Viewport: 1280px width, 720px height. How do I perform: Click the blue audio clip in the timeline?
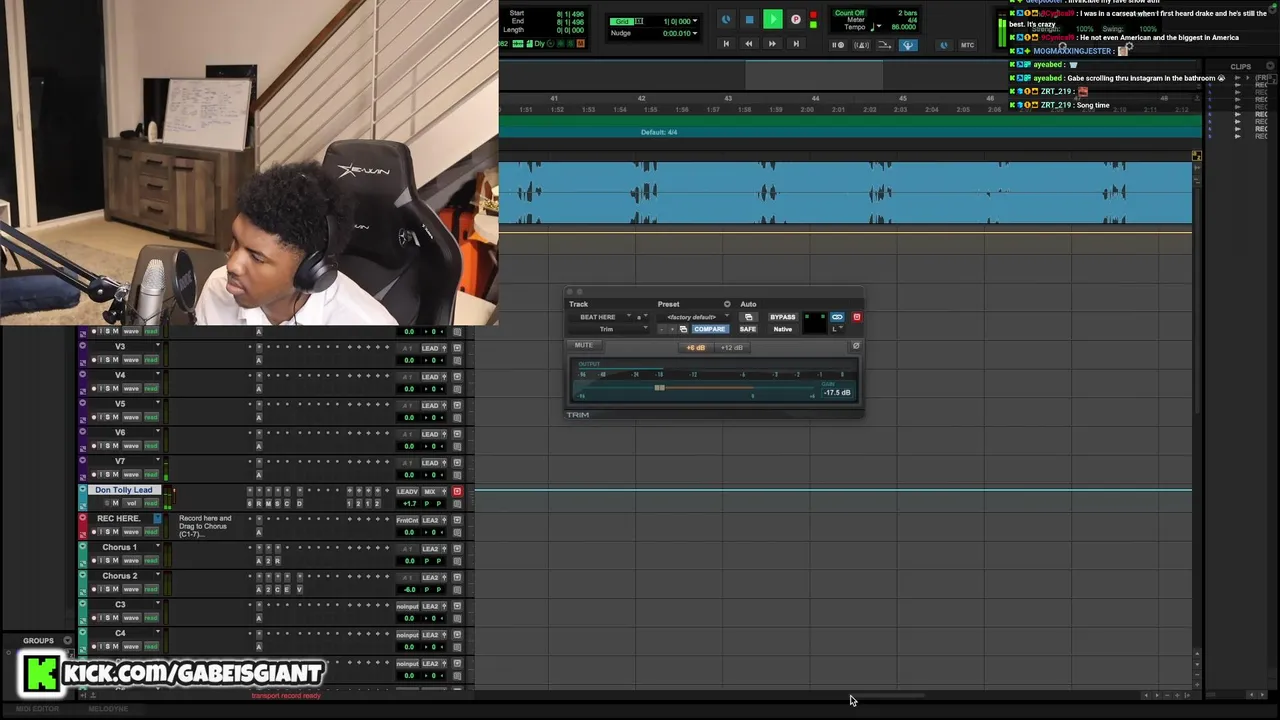tap(845, 193)
